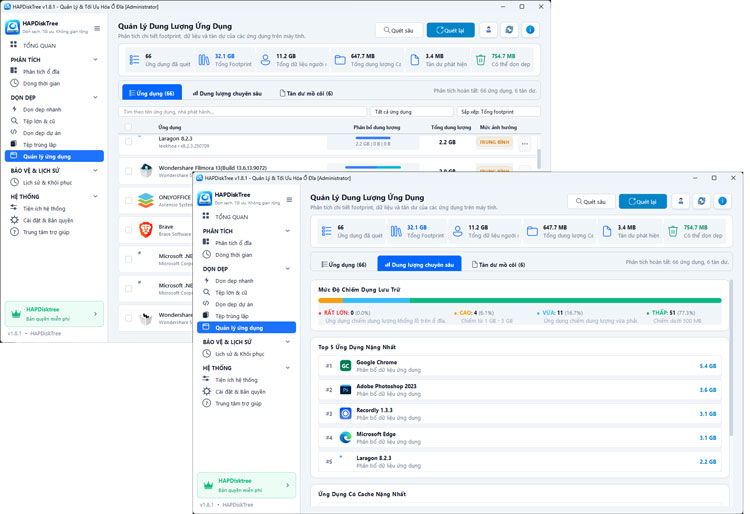This screenshot has height=514, width=750.
Task: Collapse PHÂN TÍCH section in back window sidebar
Action: click(x=95, y=60)
